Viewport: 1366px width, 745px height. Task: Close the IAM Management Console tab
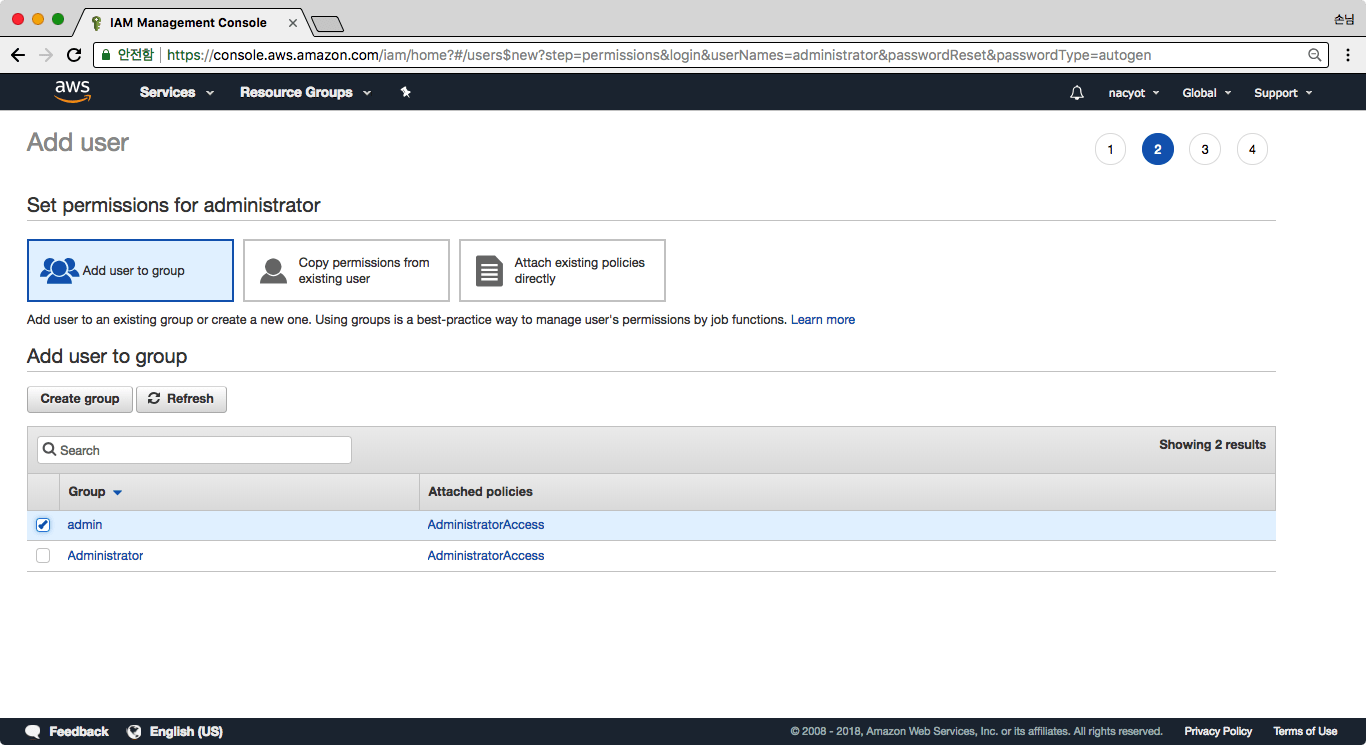(x=295, y=22)
